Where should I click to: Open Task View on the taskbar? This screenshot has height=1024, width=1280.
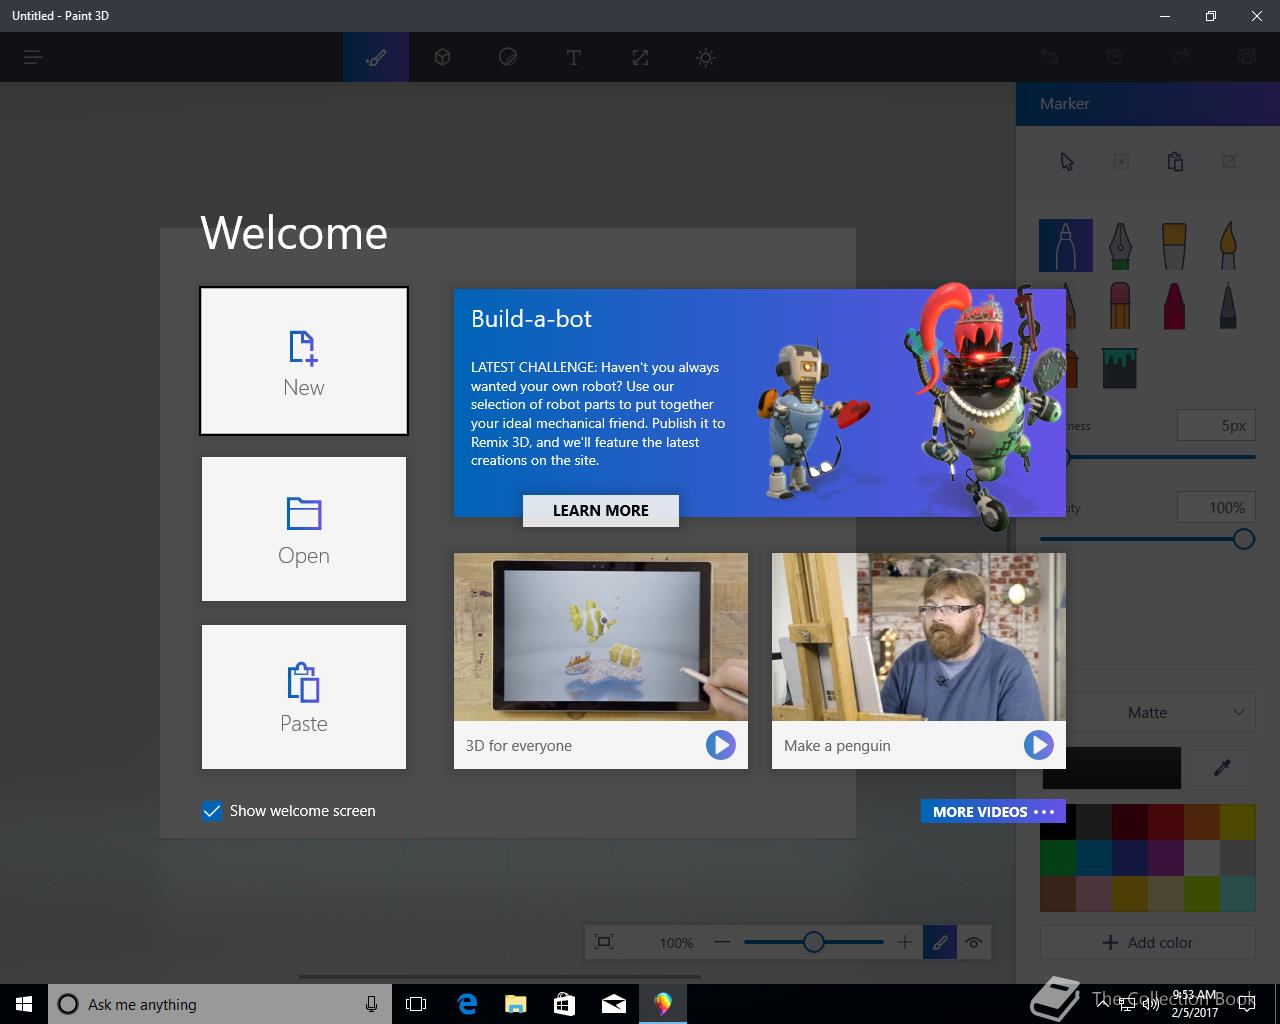(416, 1004)
